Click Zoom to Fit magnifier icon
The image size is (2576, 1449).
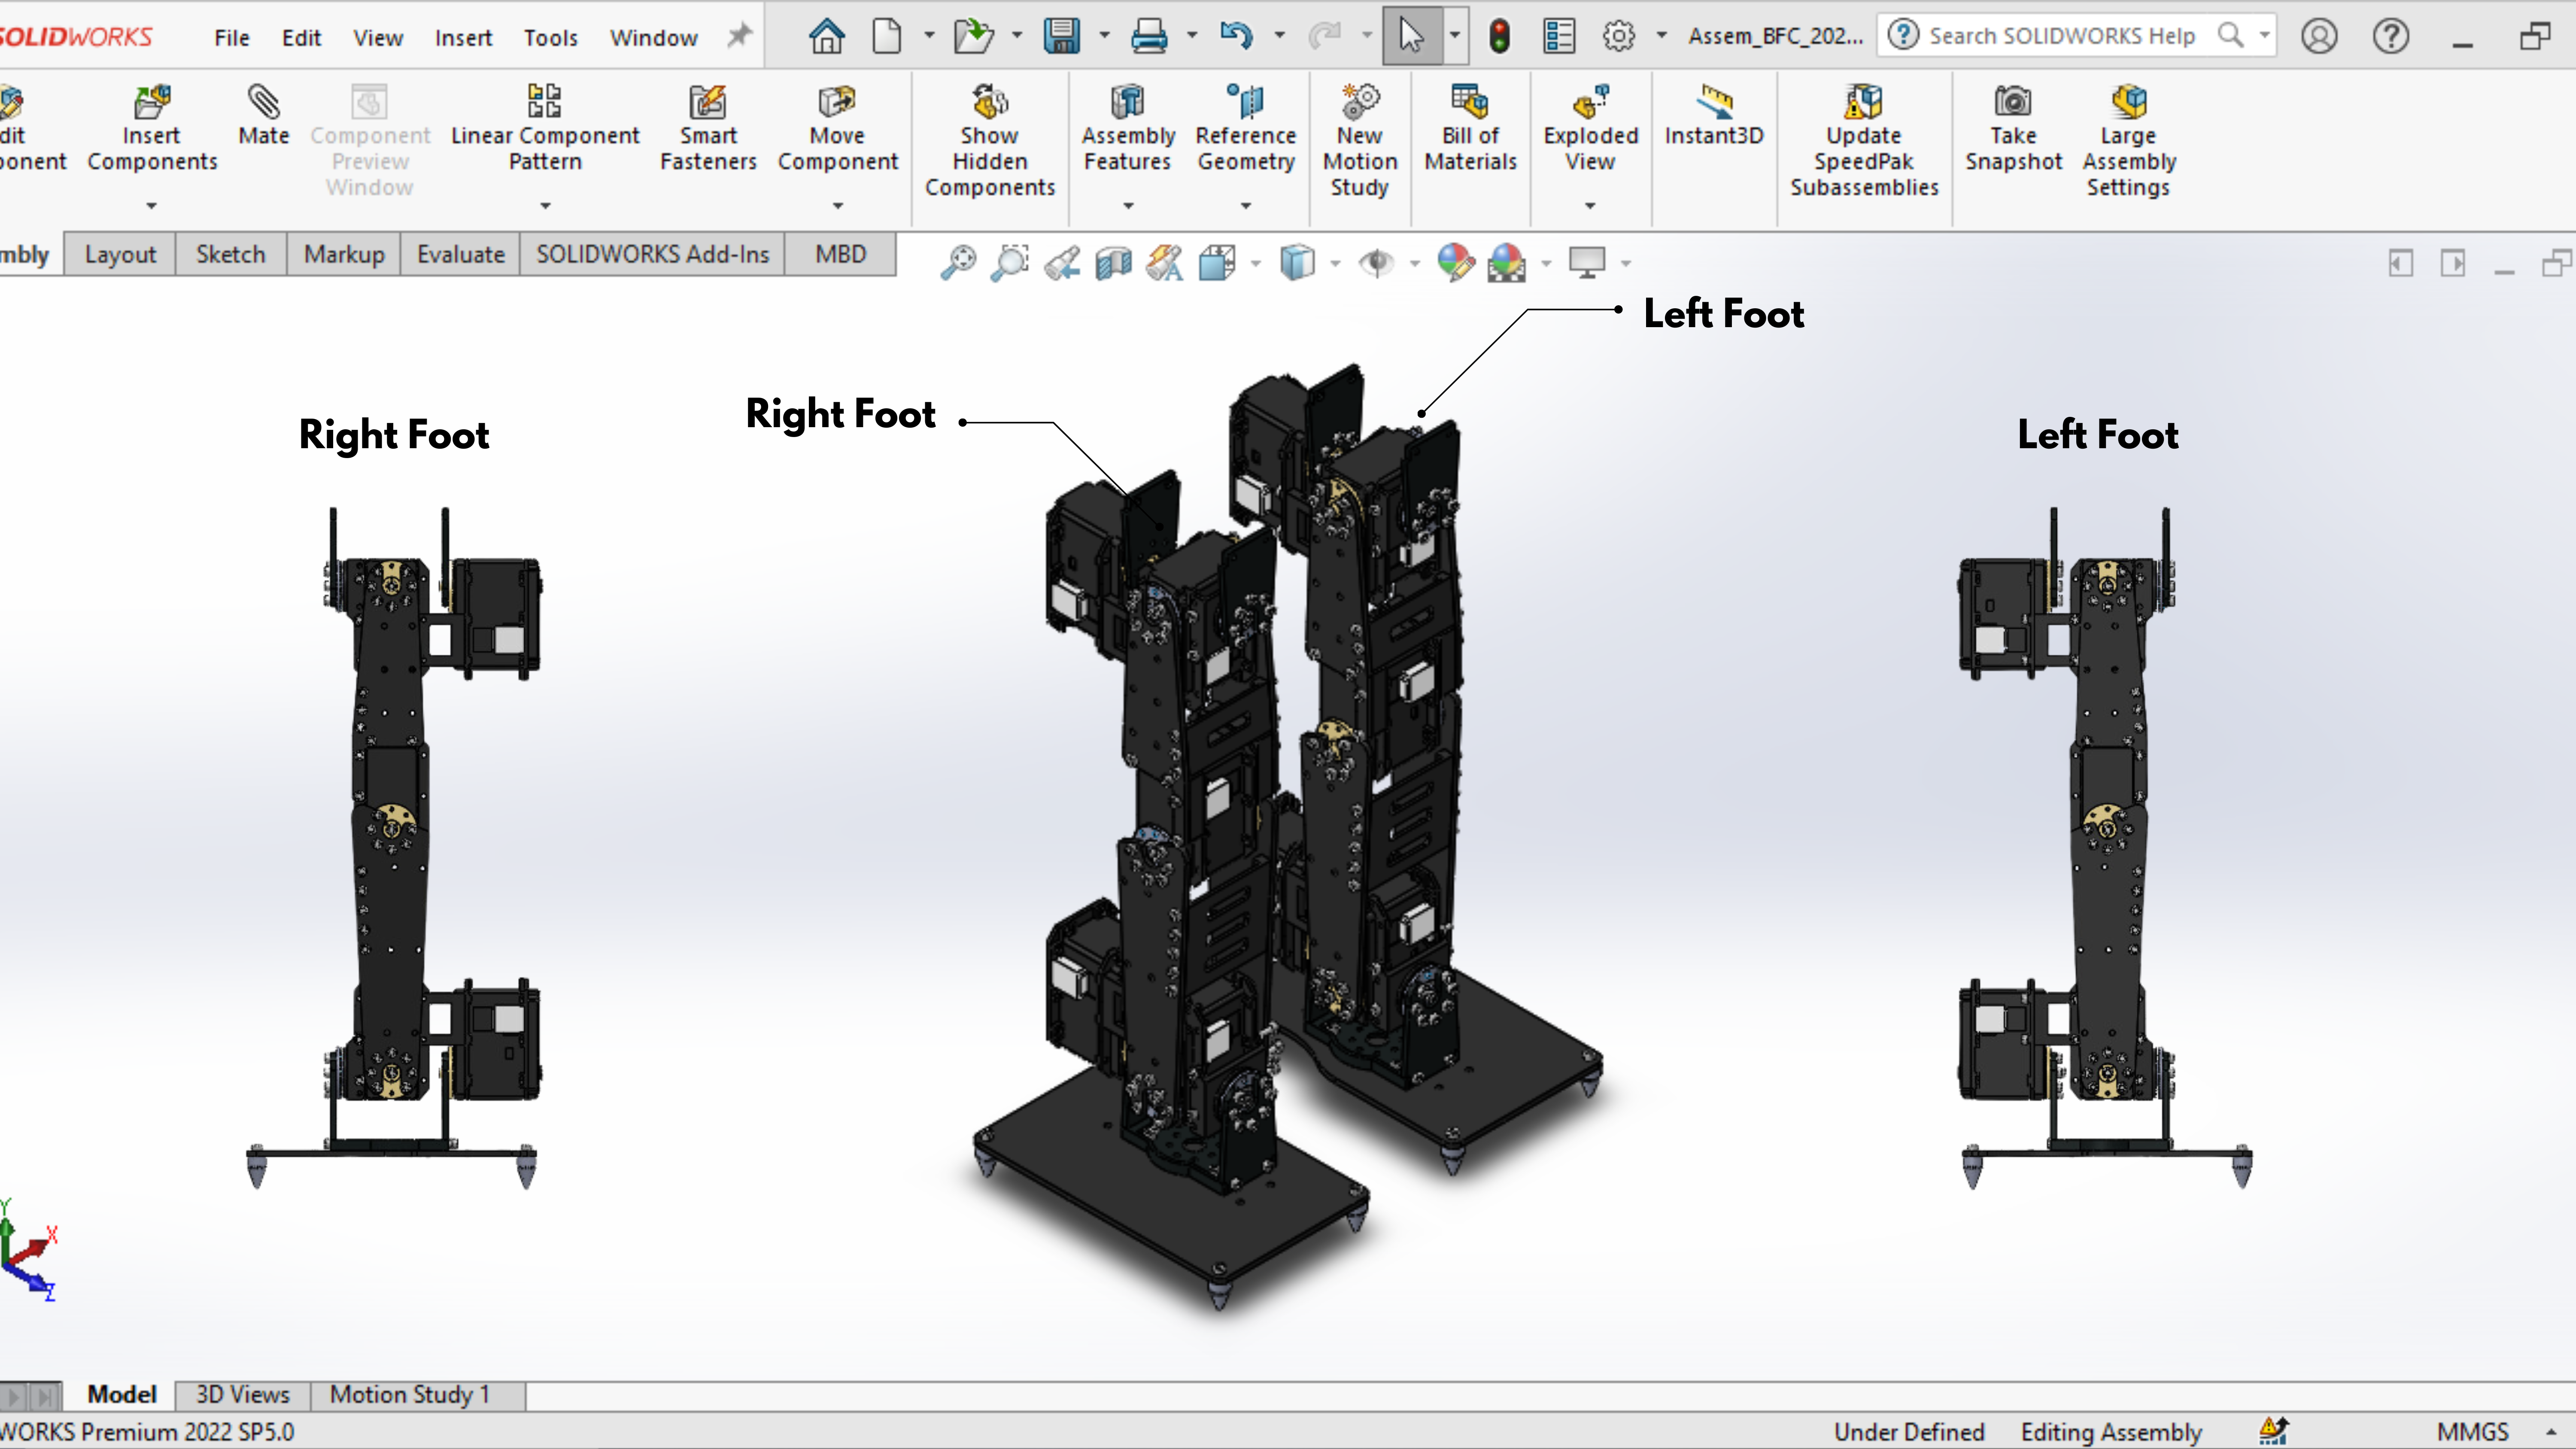958,263
